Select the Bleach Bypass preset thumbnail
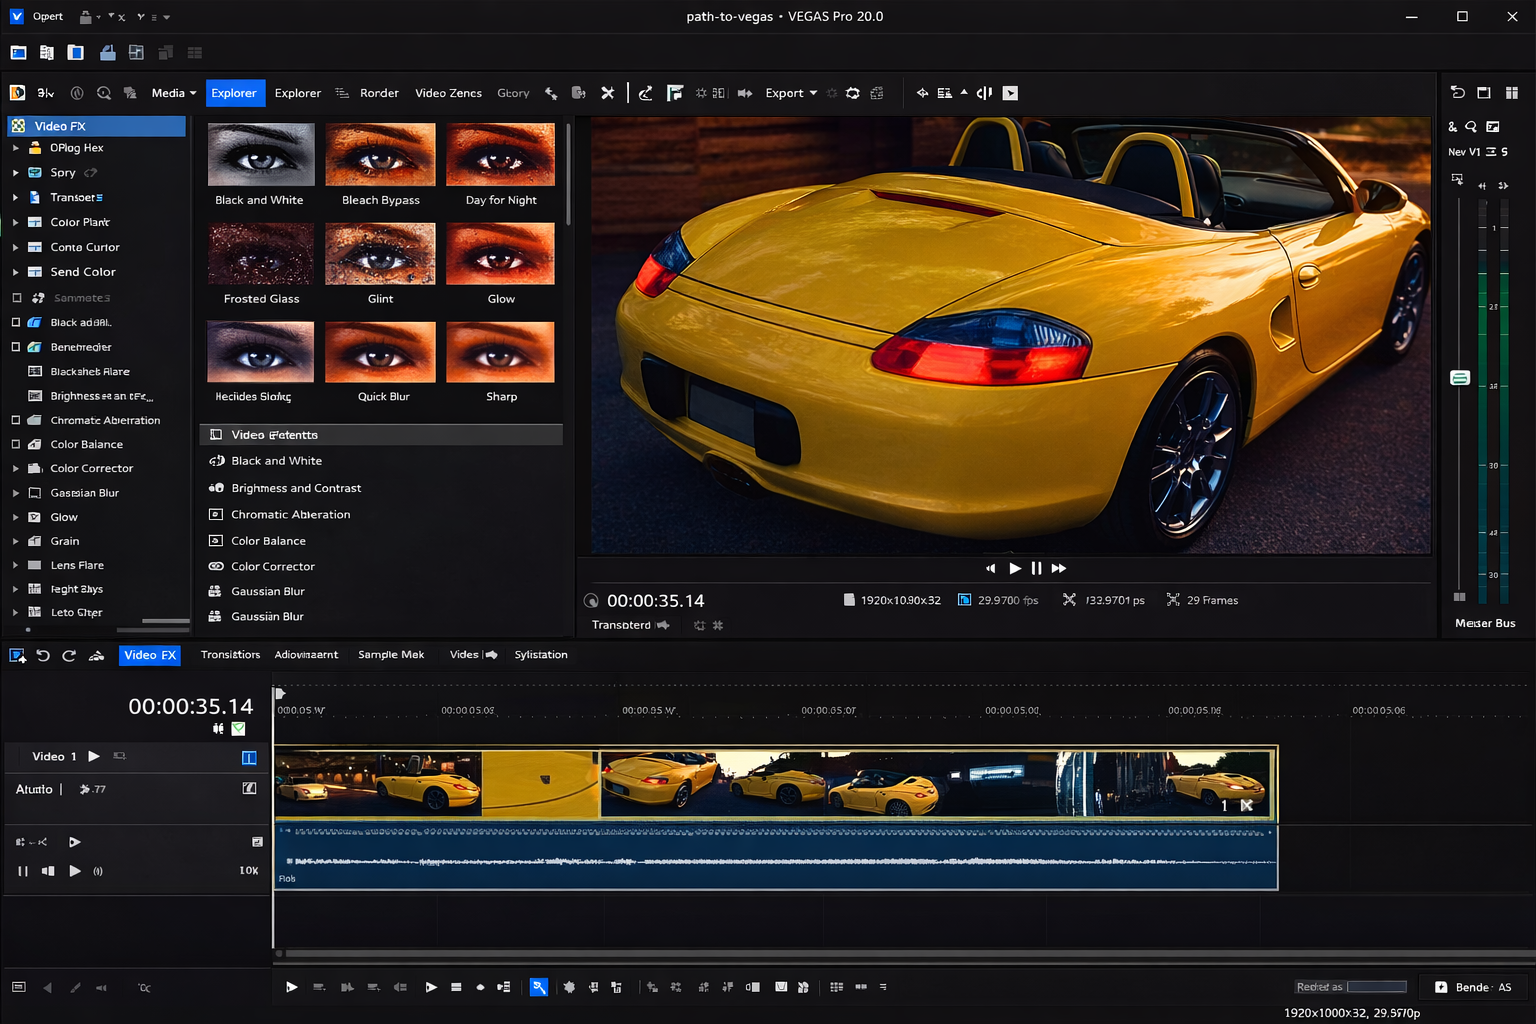This screenshot has width=1536, height=1024. pos(380,155)
